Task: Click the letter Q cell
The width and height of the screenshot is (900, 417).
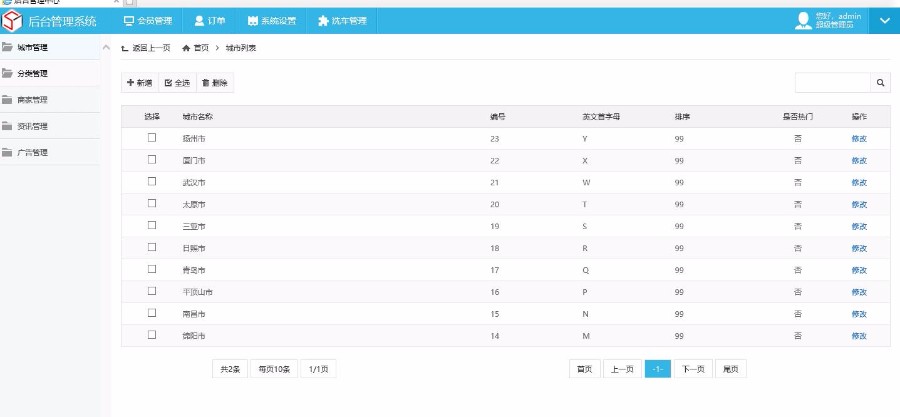Action: 585,270
